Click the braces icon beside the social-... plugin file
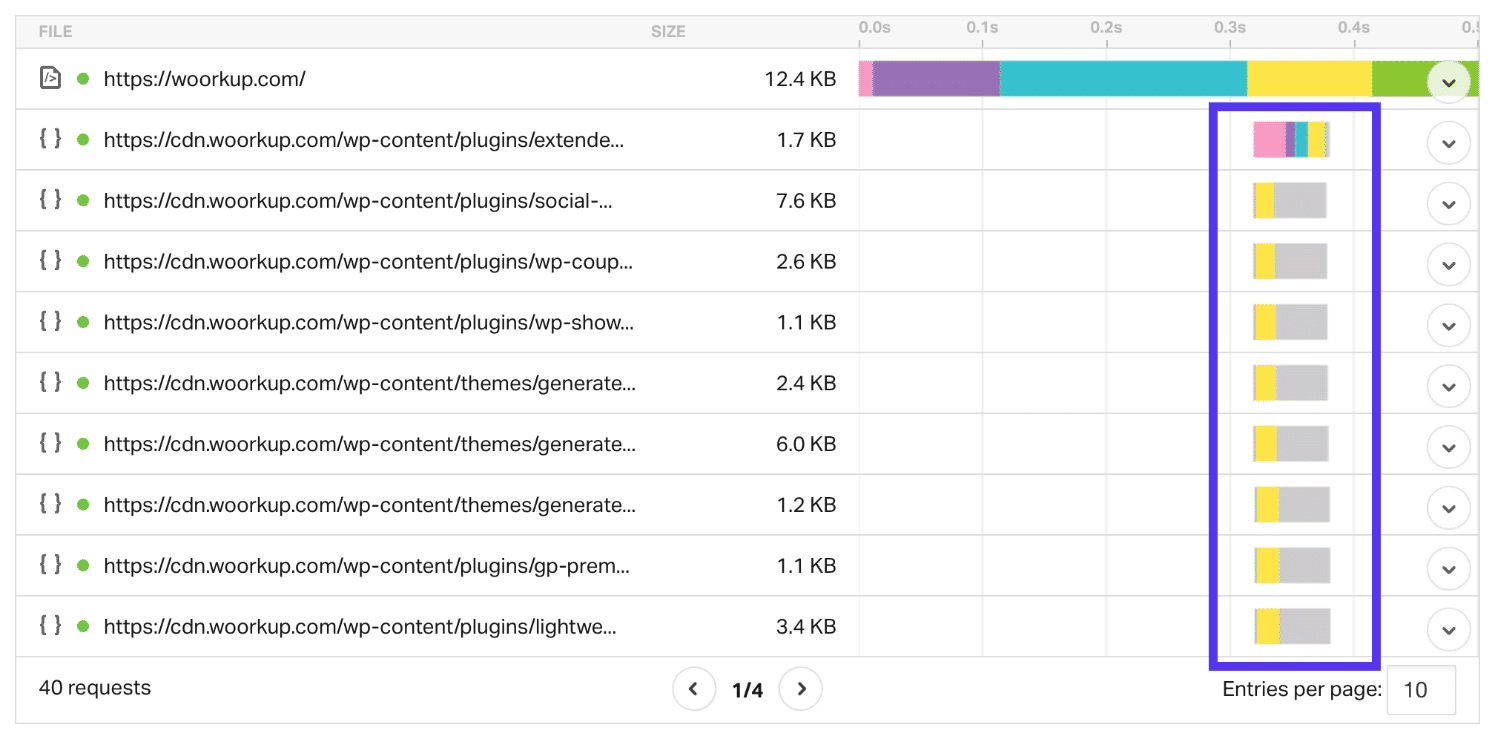 pyautogui.click(x=50, y=200)
